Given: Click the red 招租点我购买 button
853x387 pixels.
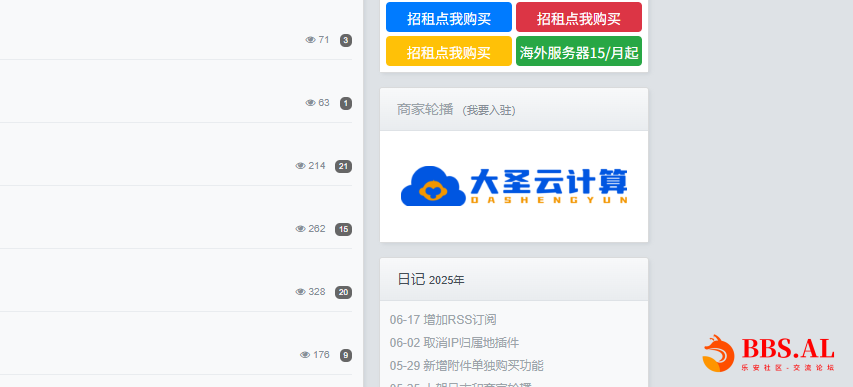Looking at the screenshot, I should [579, 17].
